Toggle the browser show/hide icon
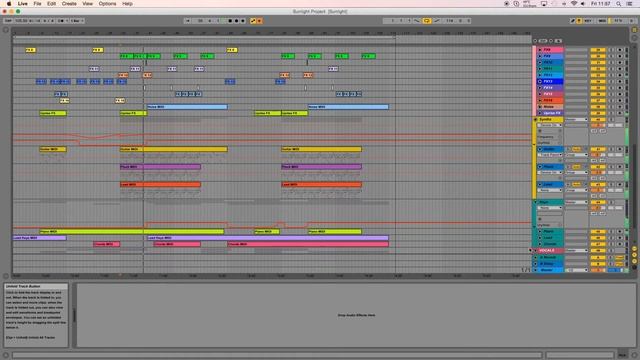Screen dimensions: 640x360 coord(6,30)
